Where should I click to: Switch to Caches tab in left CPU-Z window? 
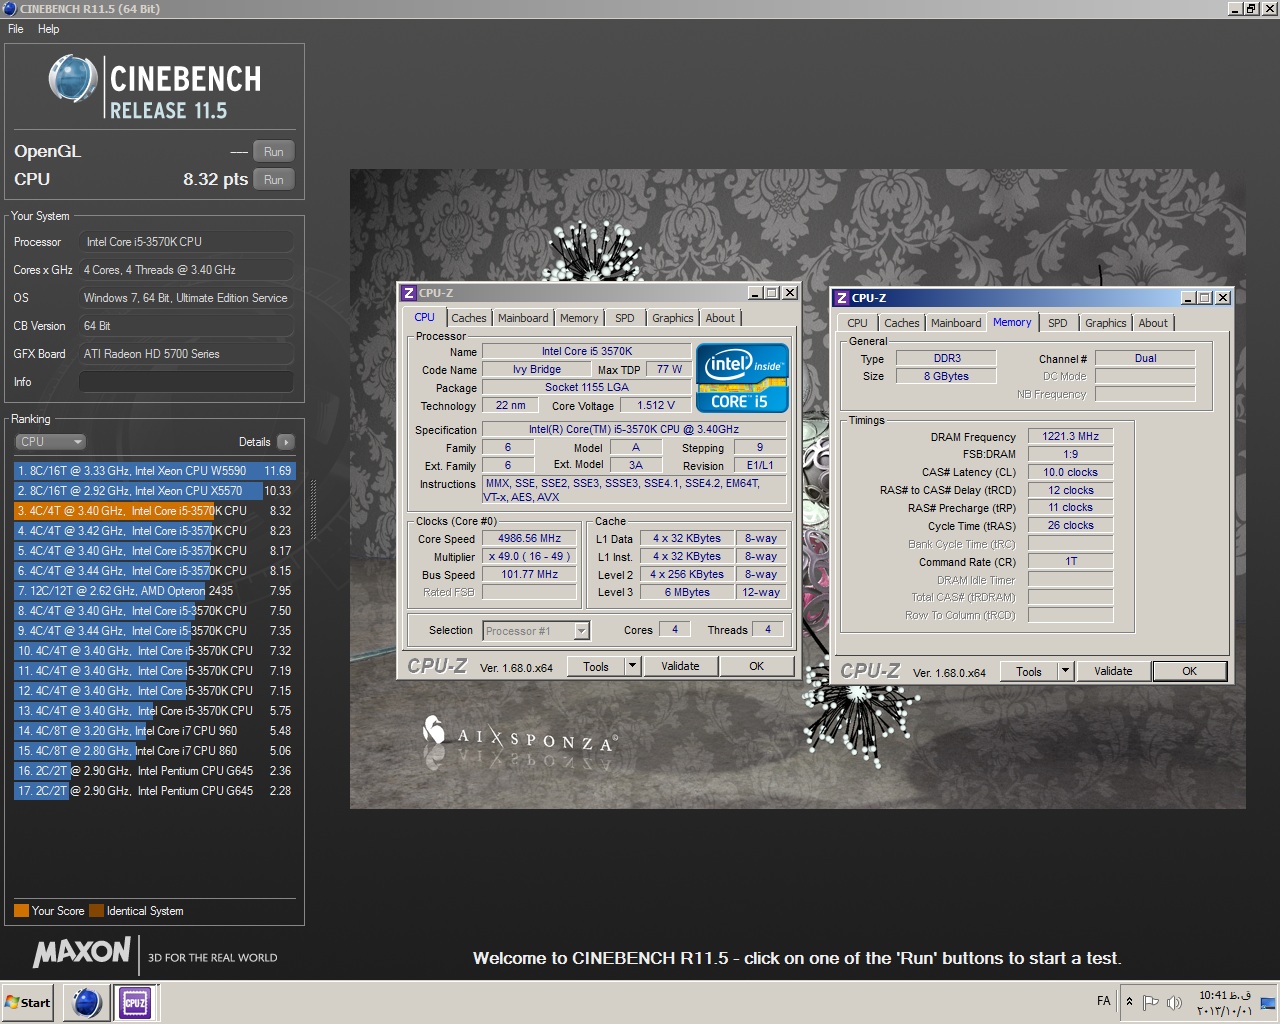(x=468, y=318)
